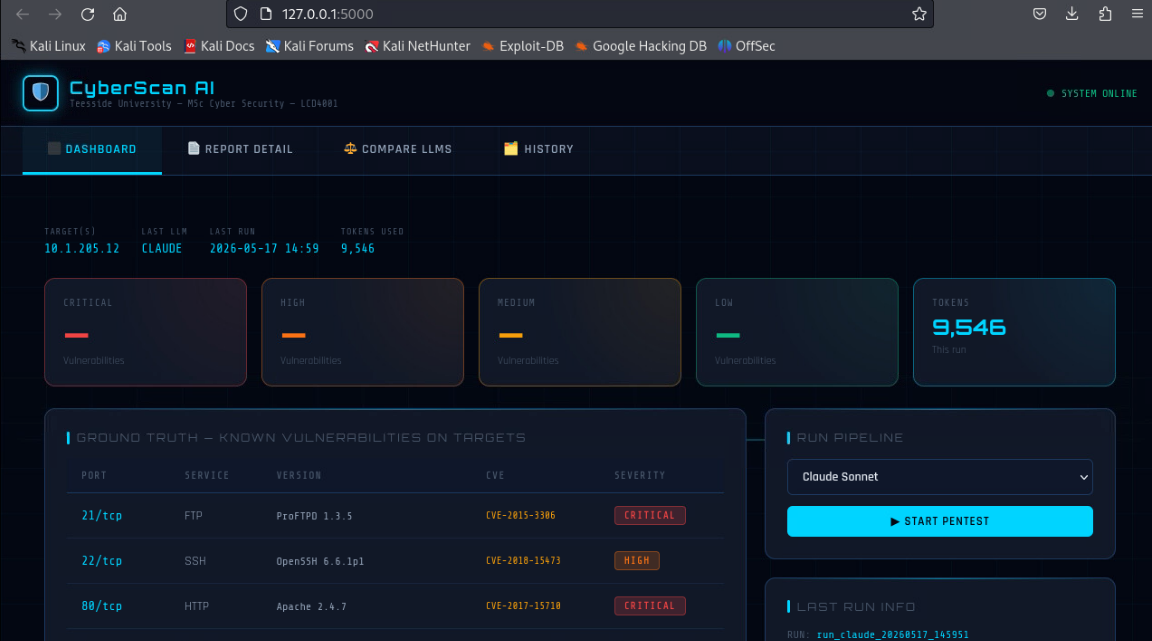The image size is (1152, 641).
Task: Bookmark this page with the star icon
Action: pyautogui.click(x=919, y=14)
